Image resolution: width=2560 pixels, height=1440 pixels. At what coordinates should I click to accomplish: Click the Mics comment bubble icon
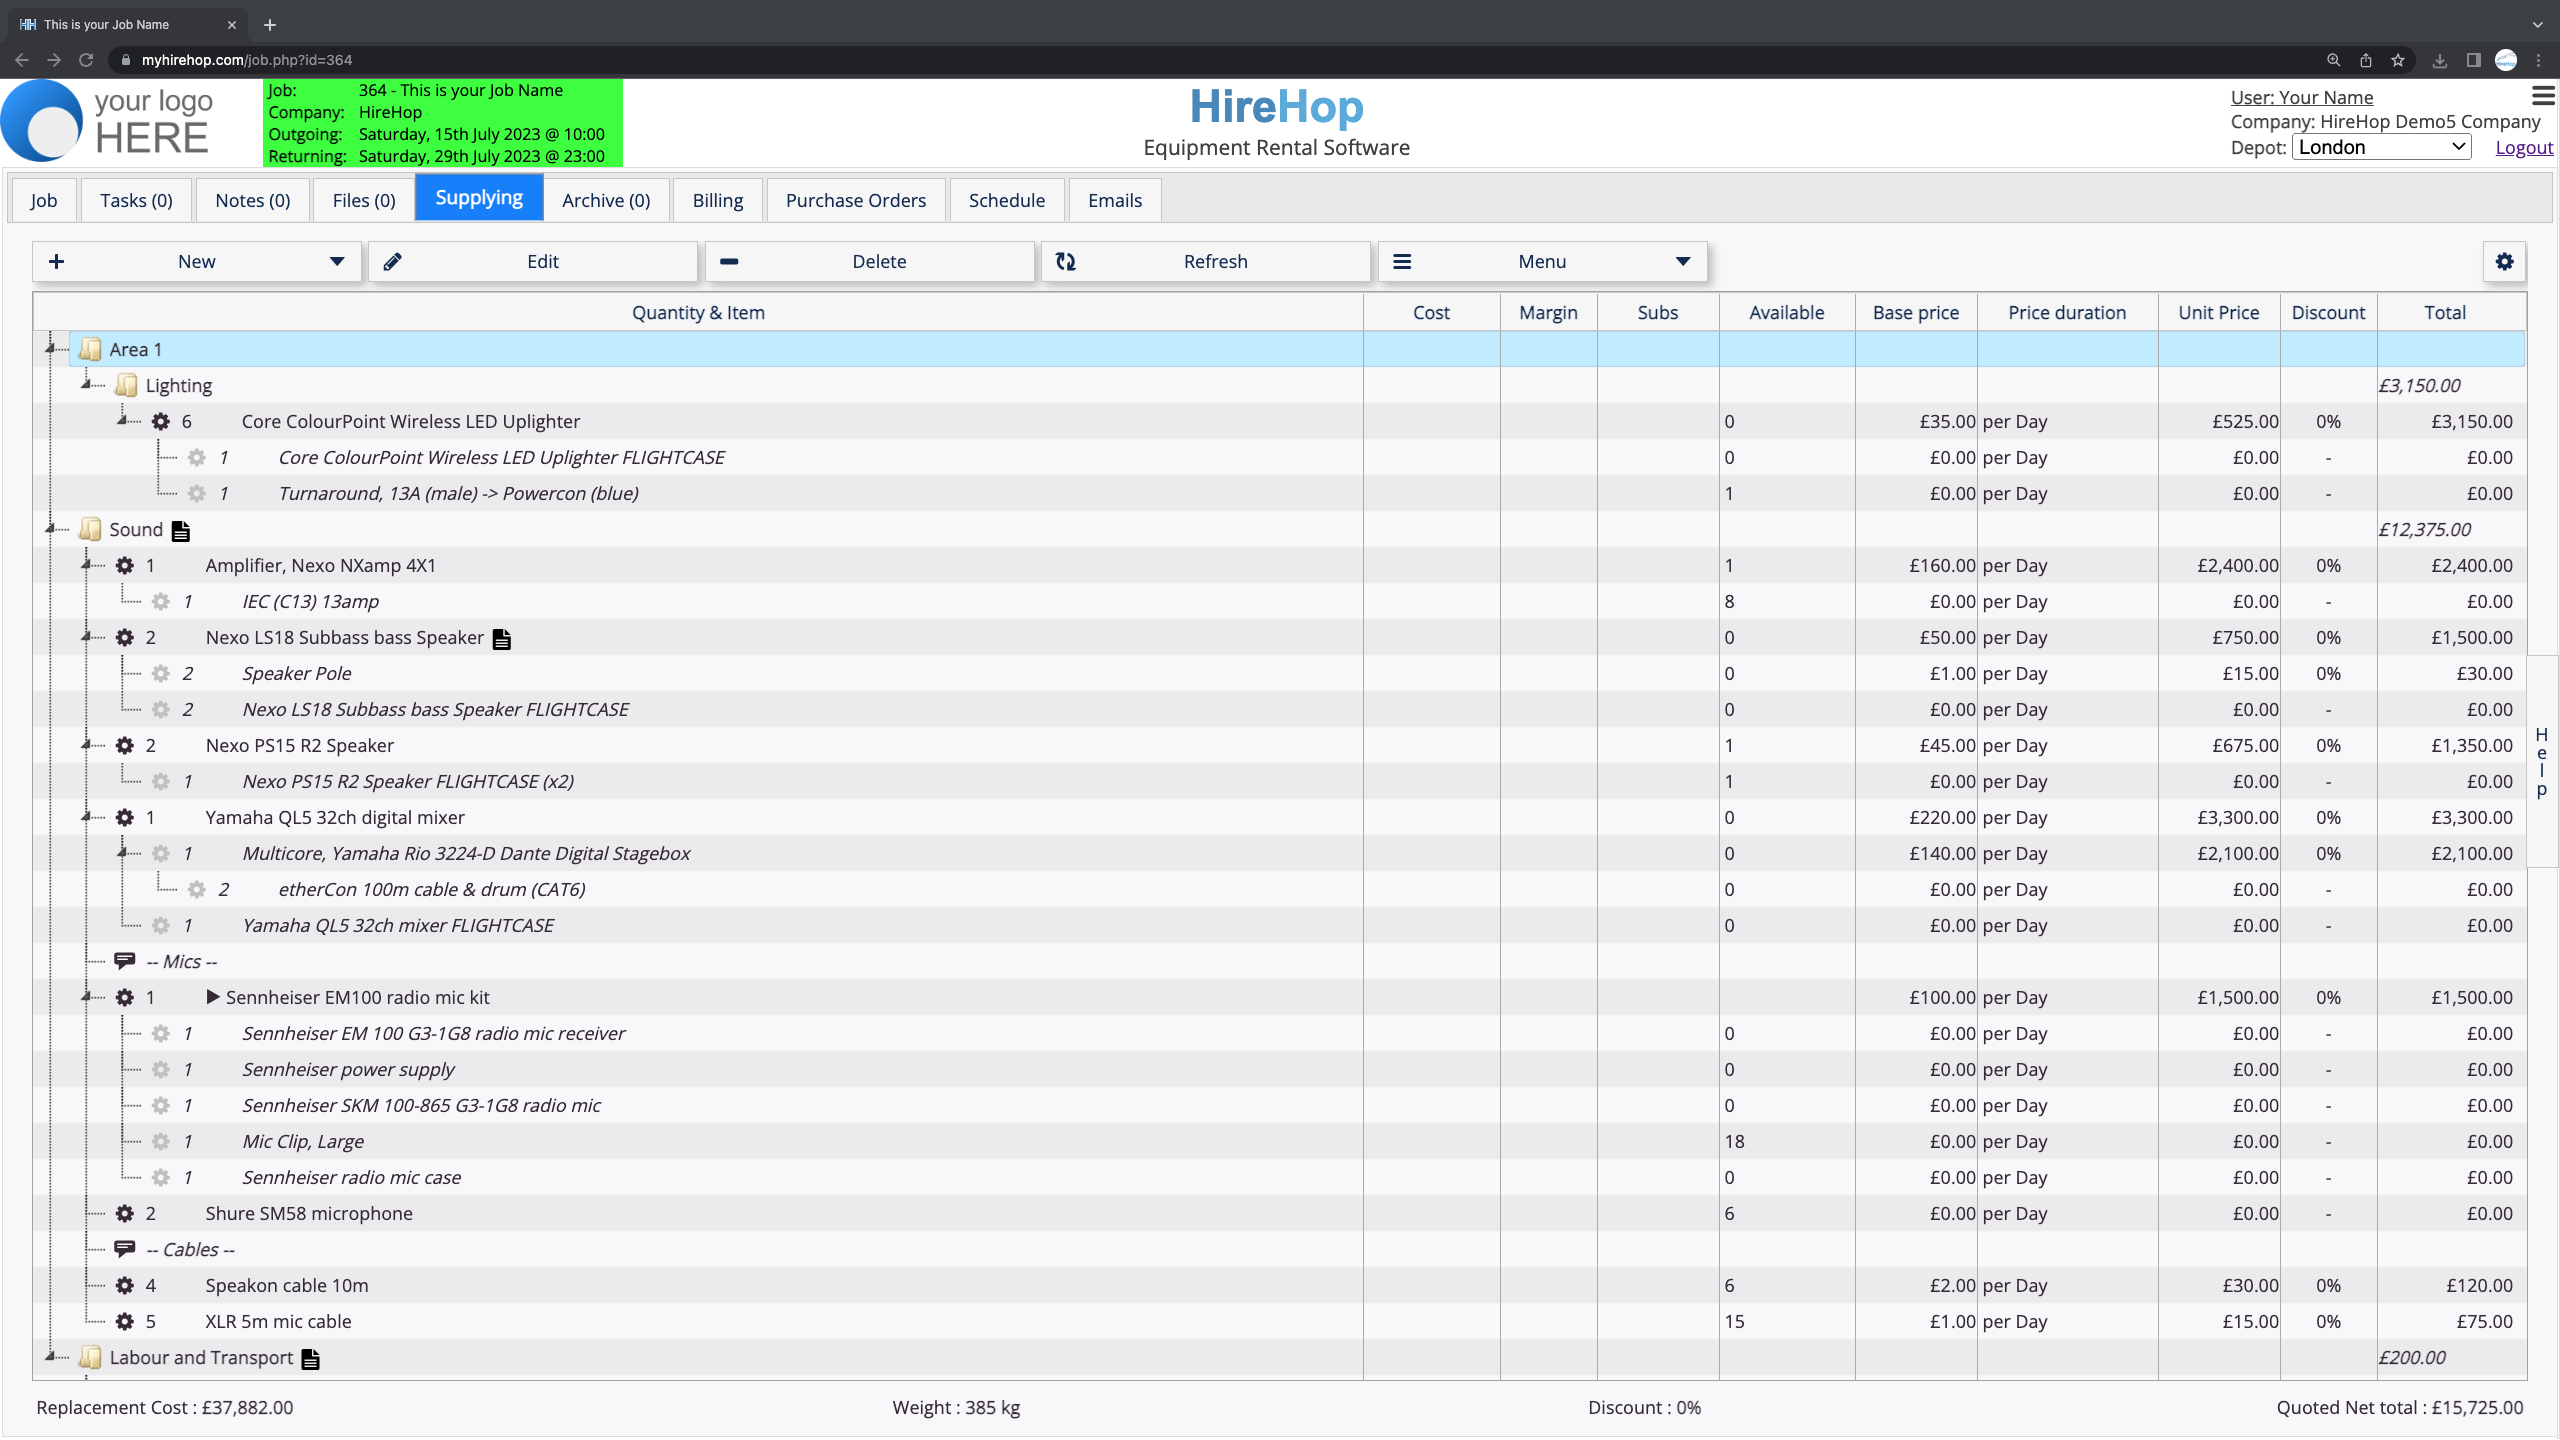pyautogui.click(x=125, y=961)
